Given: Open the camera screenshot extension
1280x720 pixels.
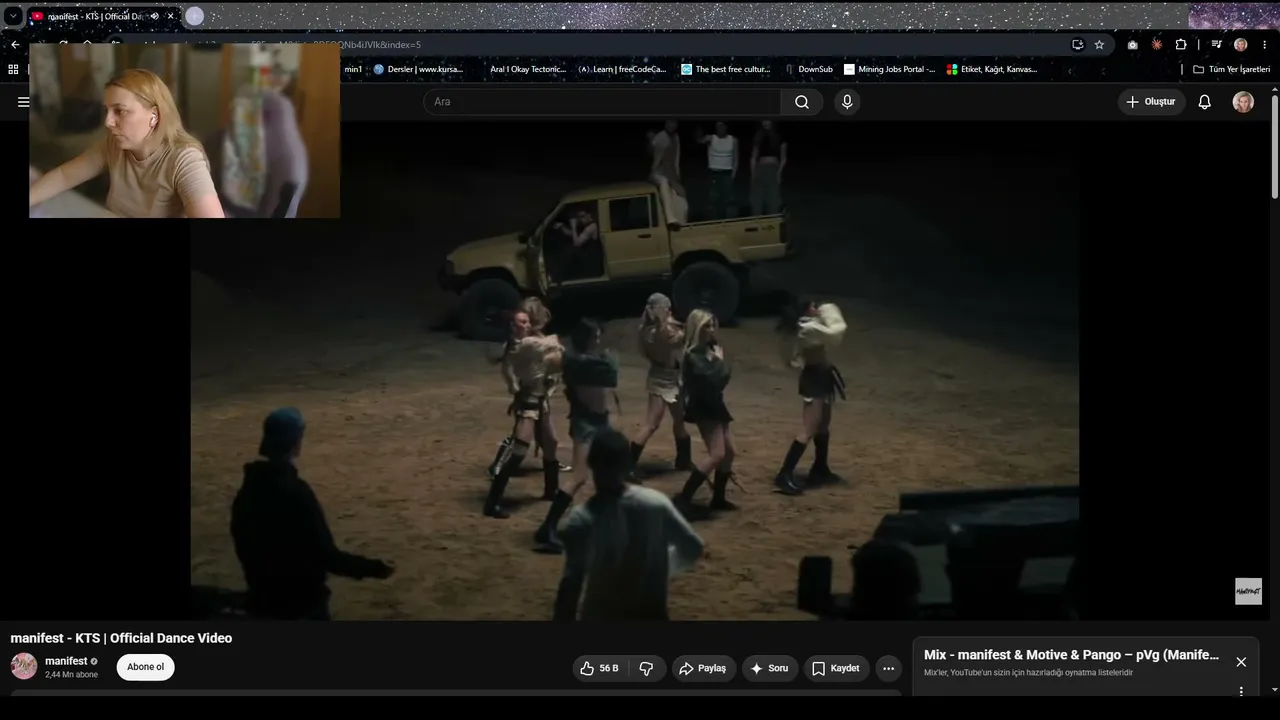Looking at the screenshot, I should pyautogui.click(x=1132, y=44).
